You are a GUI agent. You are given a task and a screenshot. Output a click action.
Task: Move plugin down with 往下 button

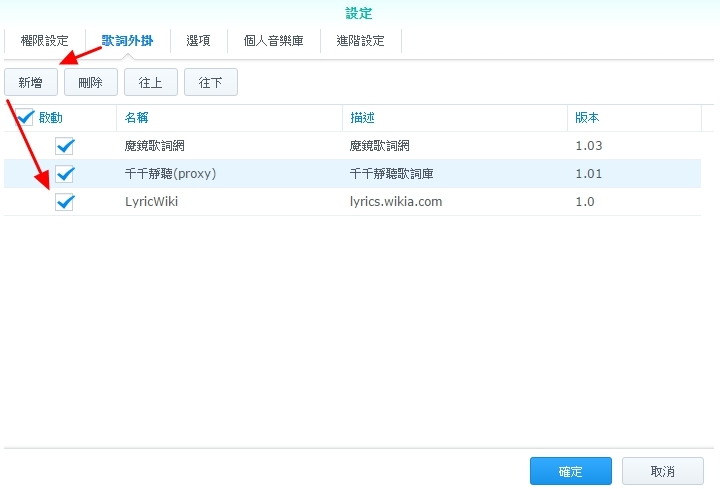click(210, 82)
